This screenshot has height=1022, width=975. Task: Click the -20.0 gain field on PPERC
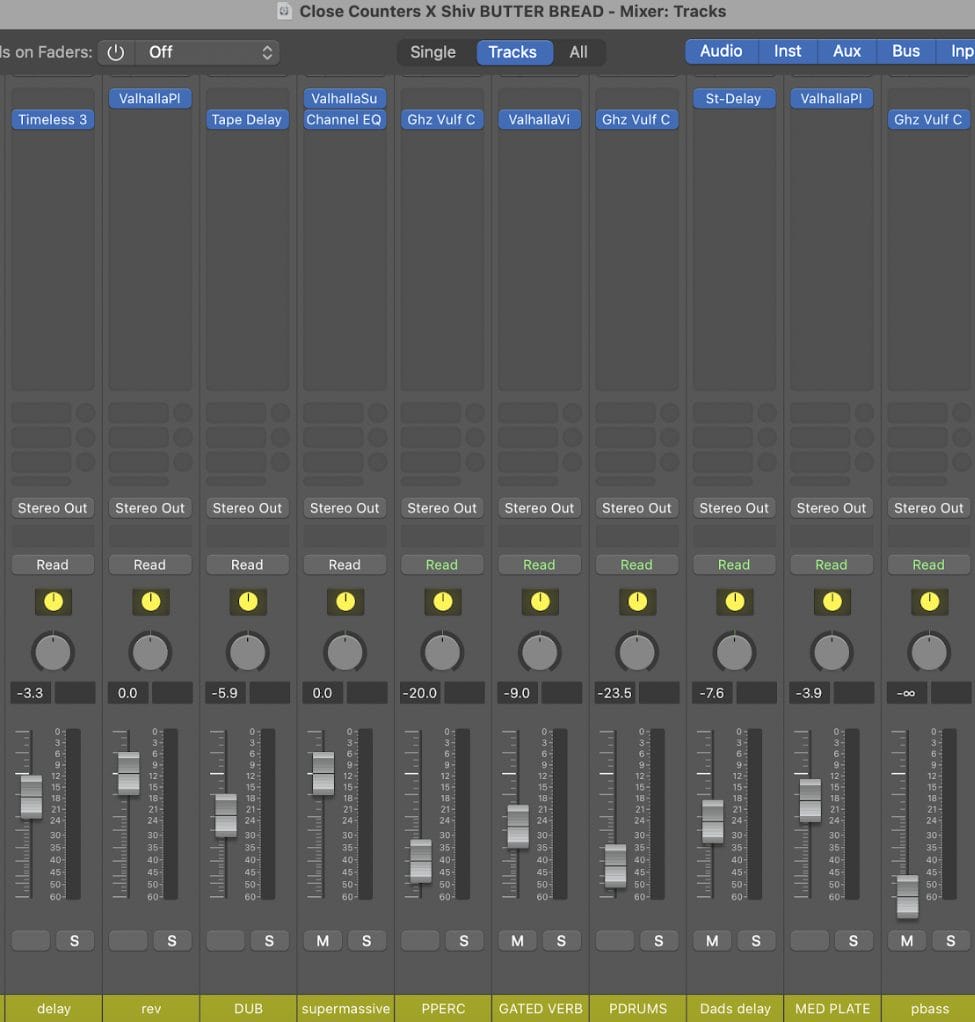pyautogui.click(x=421, y=693)
